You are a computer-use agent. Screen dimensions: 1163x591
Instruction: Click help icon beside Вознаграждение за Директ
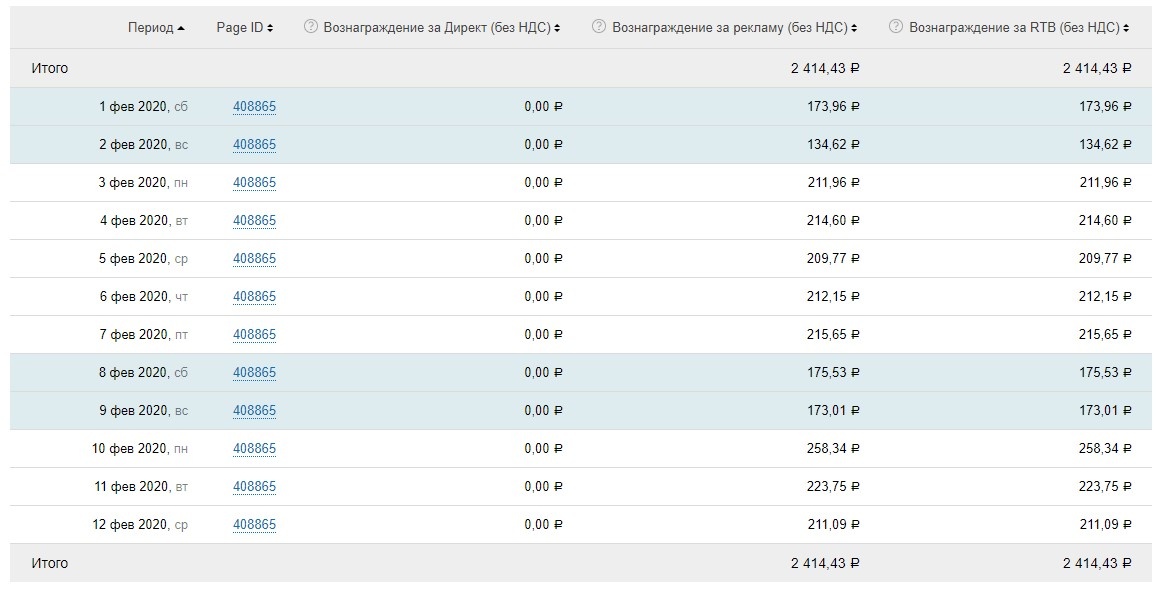[x=310, y=28]
